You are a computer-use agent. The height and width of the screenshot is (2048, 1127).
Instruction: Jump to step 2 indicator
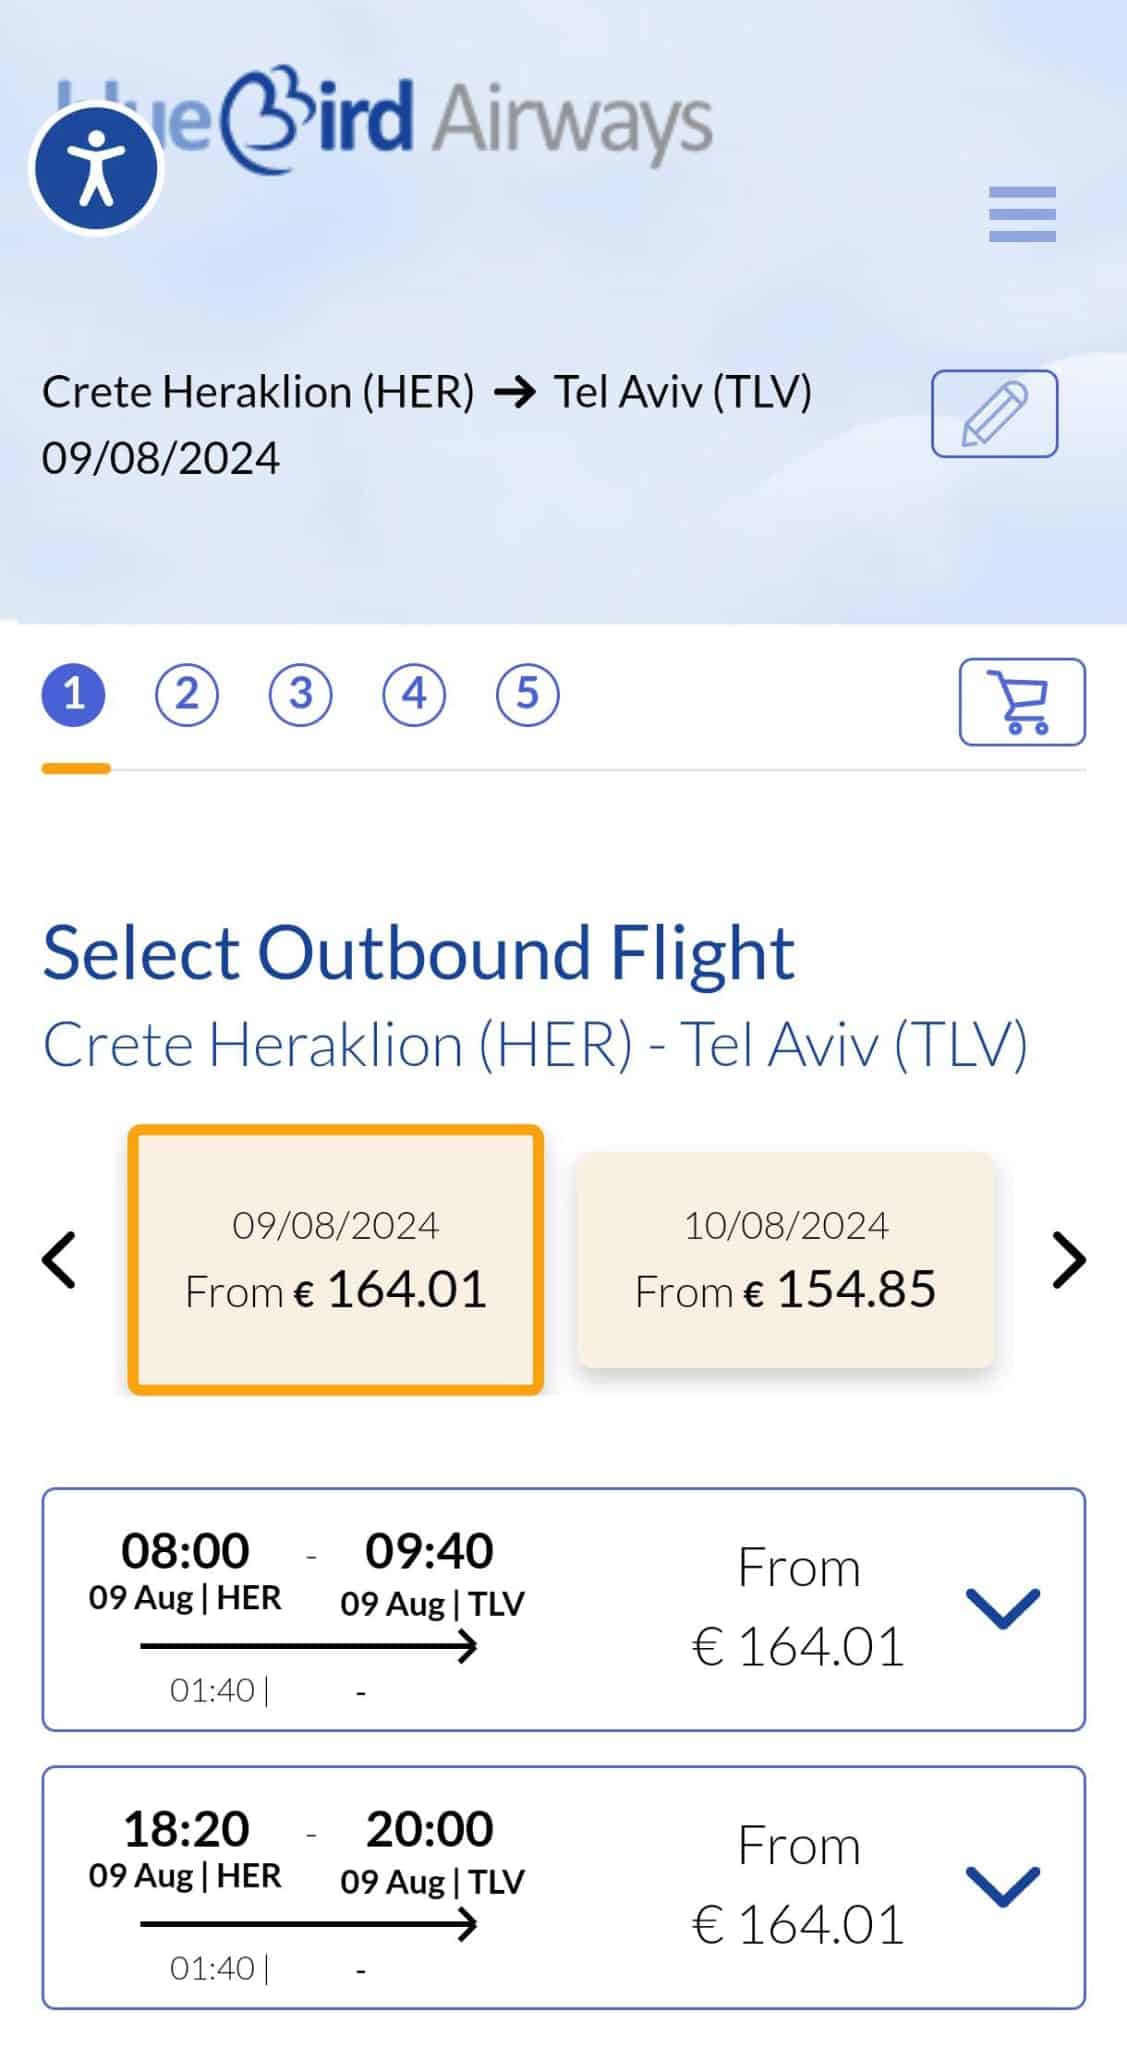pos(187,694)
